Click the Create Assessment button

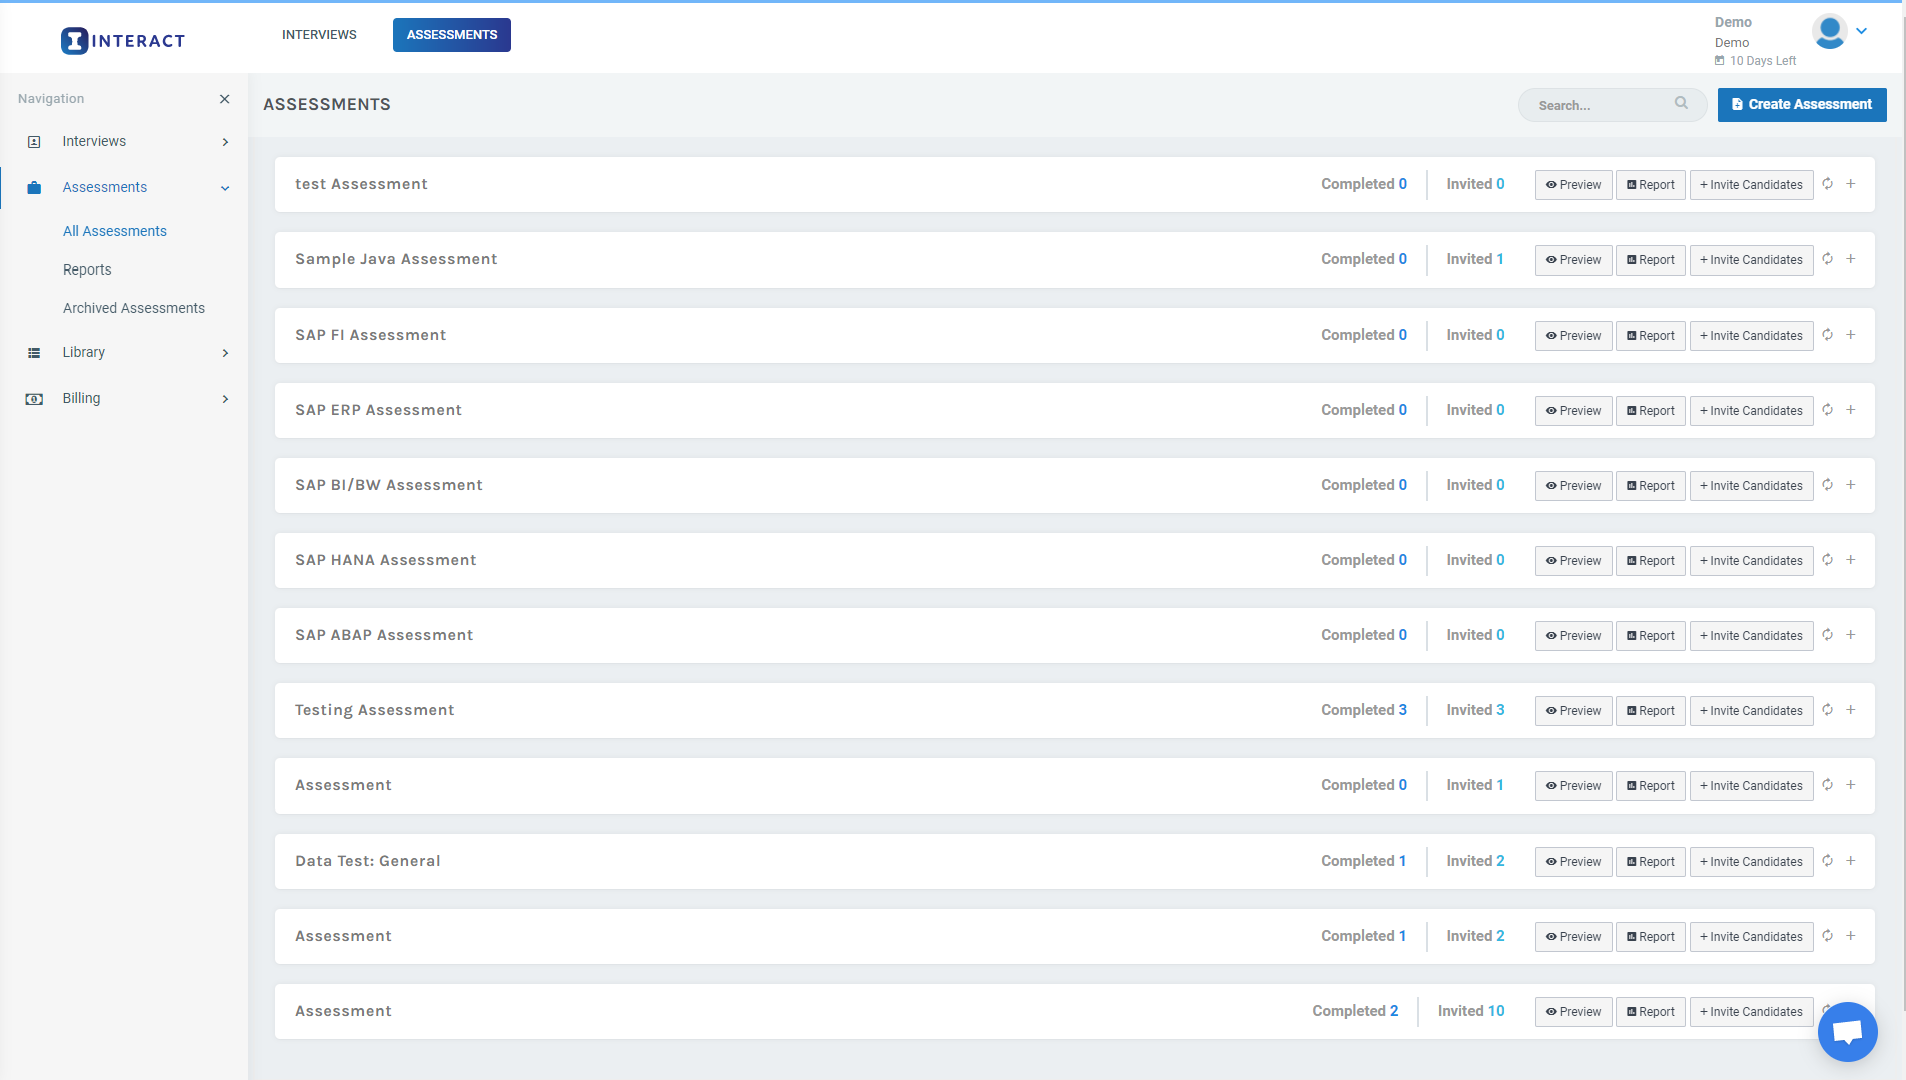[x=1802, y=105]
